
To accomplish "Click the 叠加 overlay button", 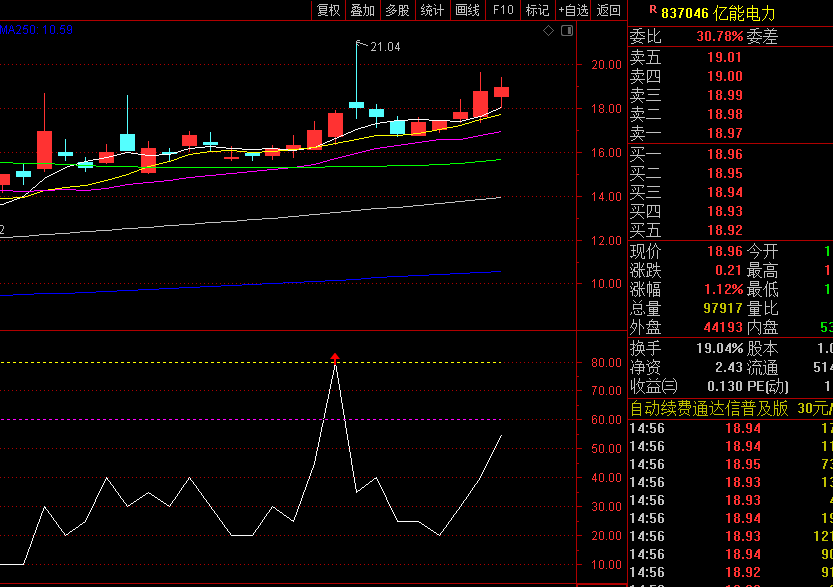I will [362, 10].
